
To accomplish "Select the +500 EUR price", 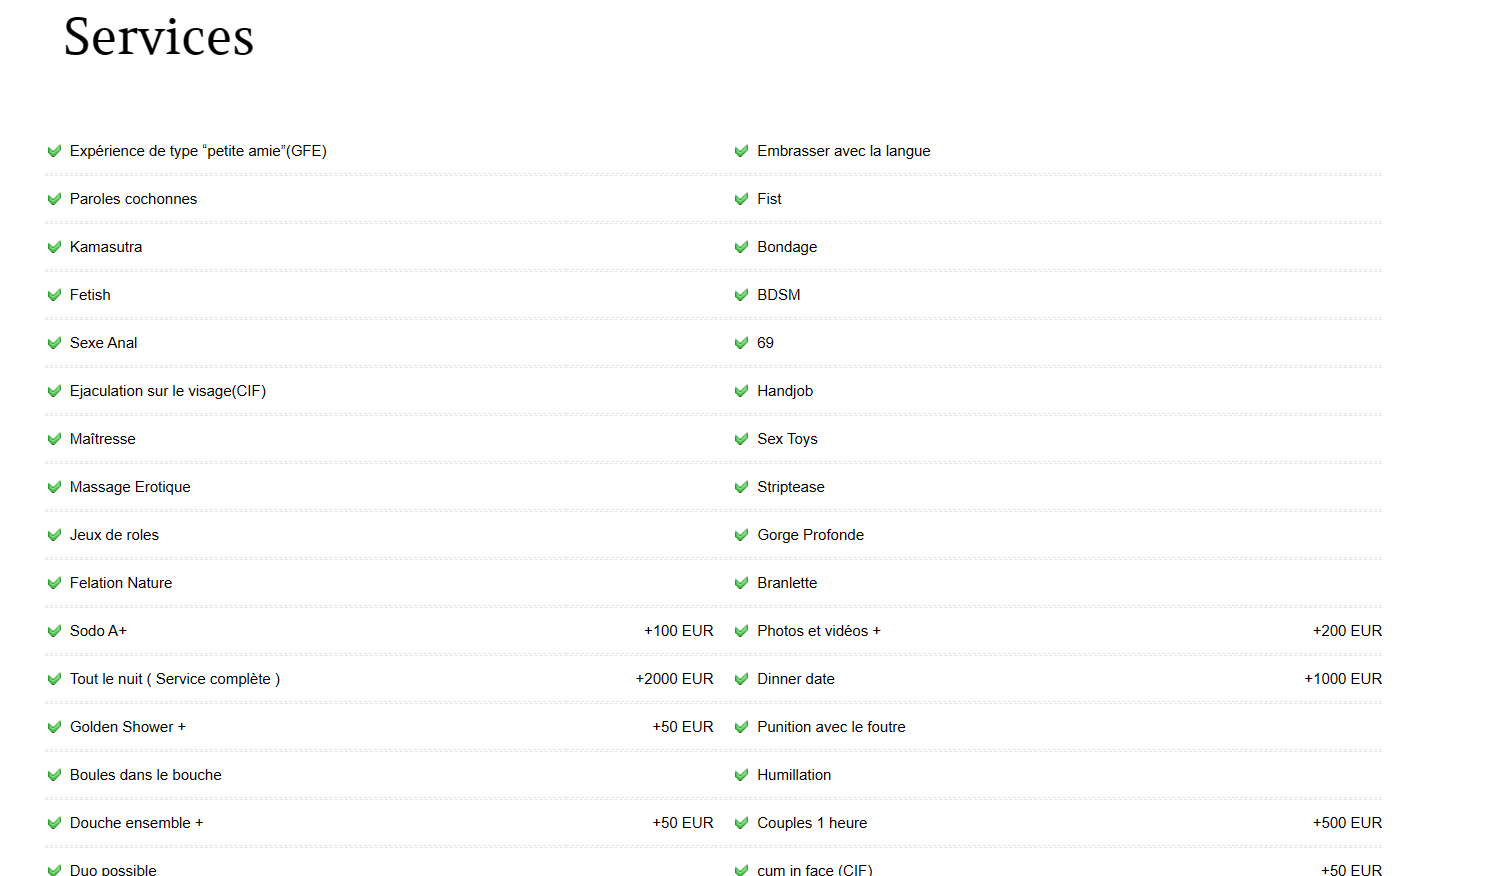I will point(1347,823).
